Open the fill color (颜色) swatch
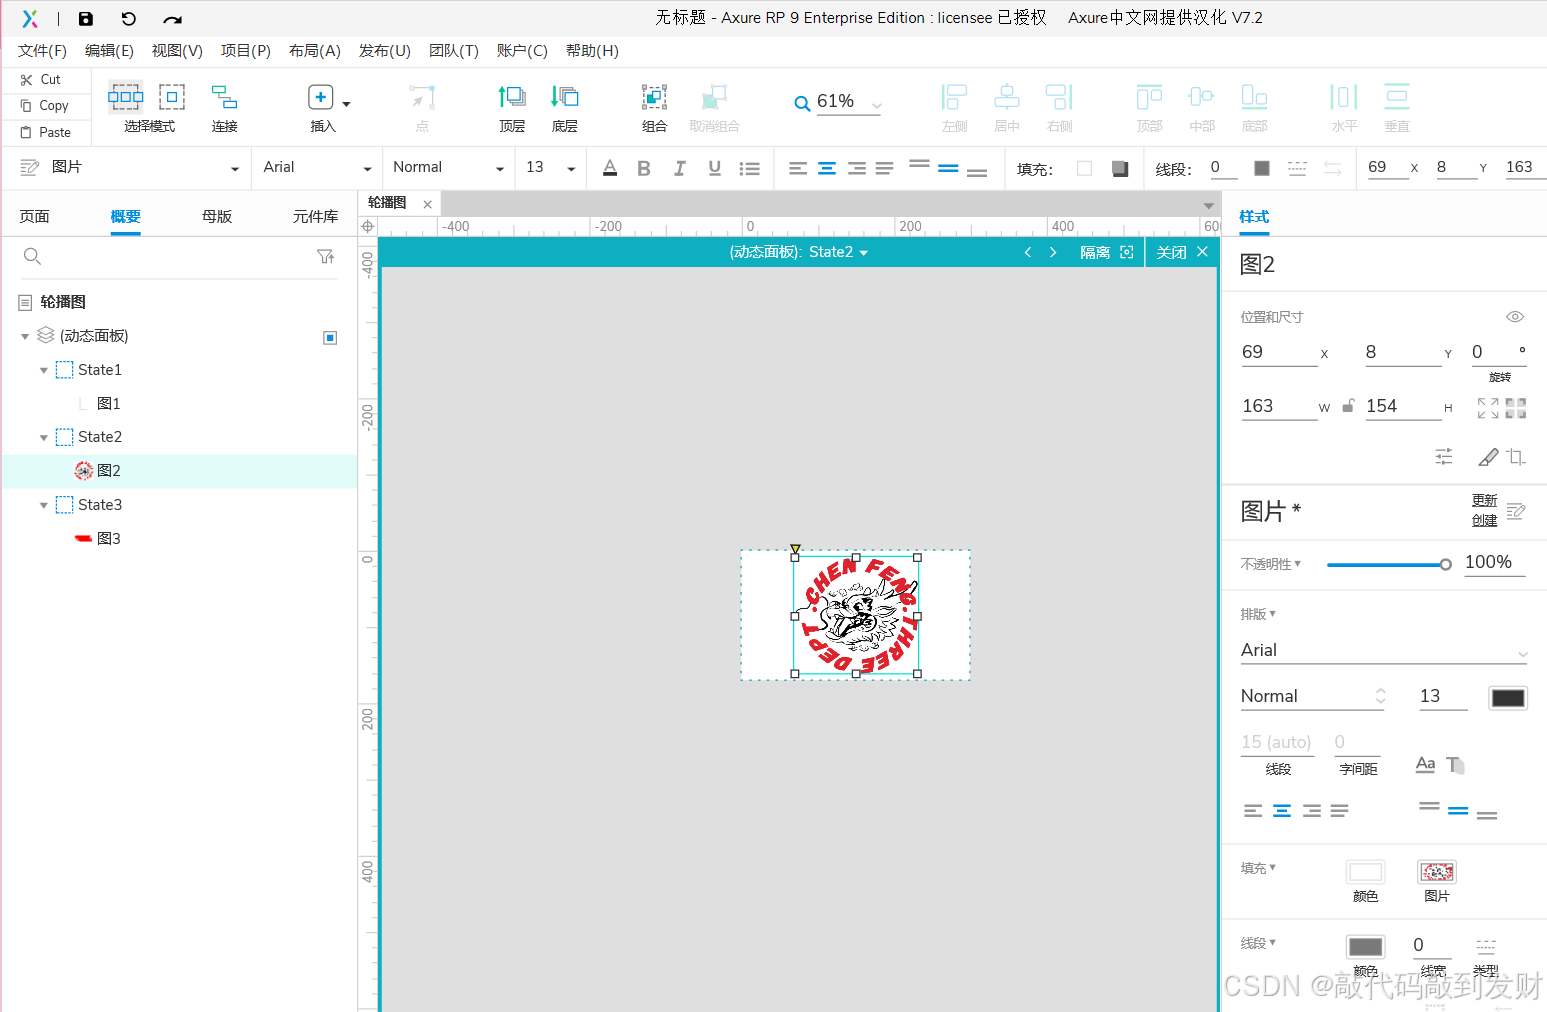Image resolution: width=1547 pixels, height=1012 pixels. tap(1365, 872)
